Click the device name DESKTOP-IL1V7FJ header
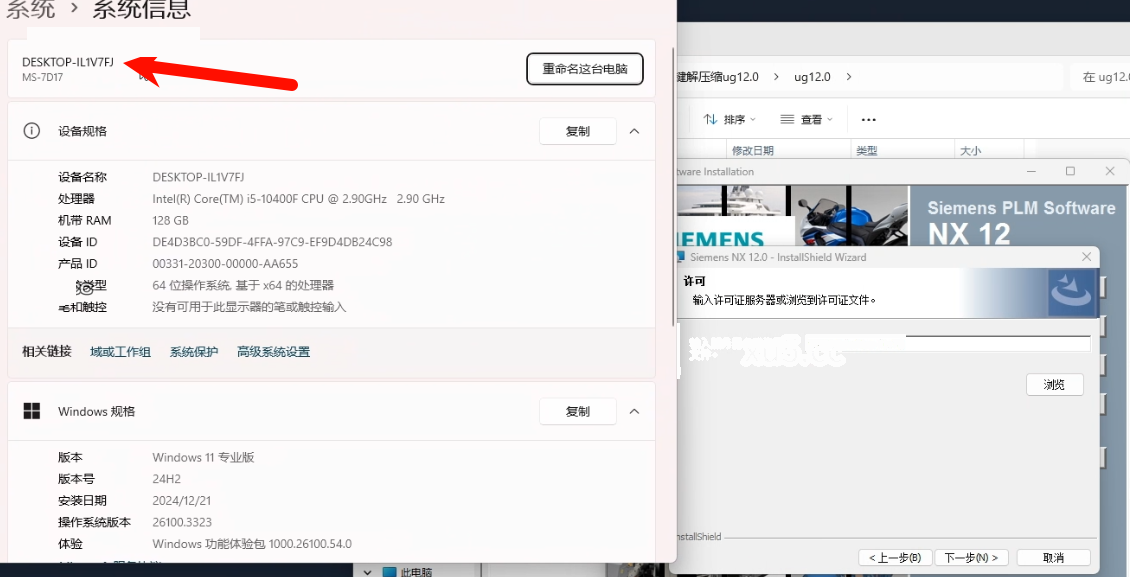This screenshot has width=1130, height=577. pos(68,63)
